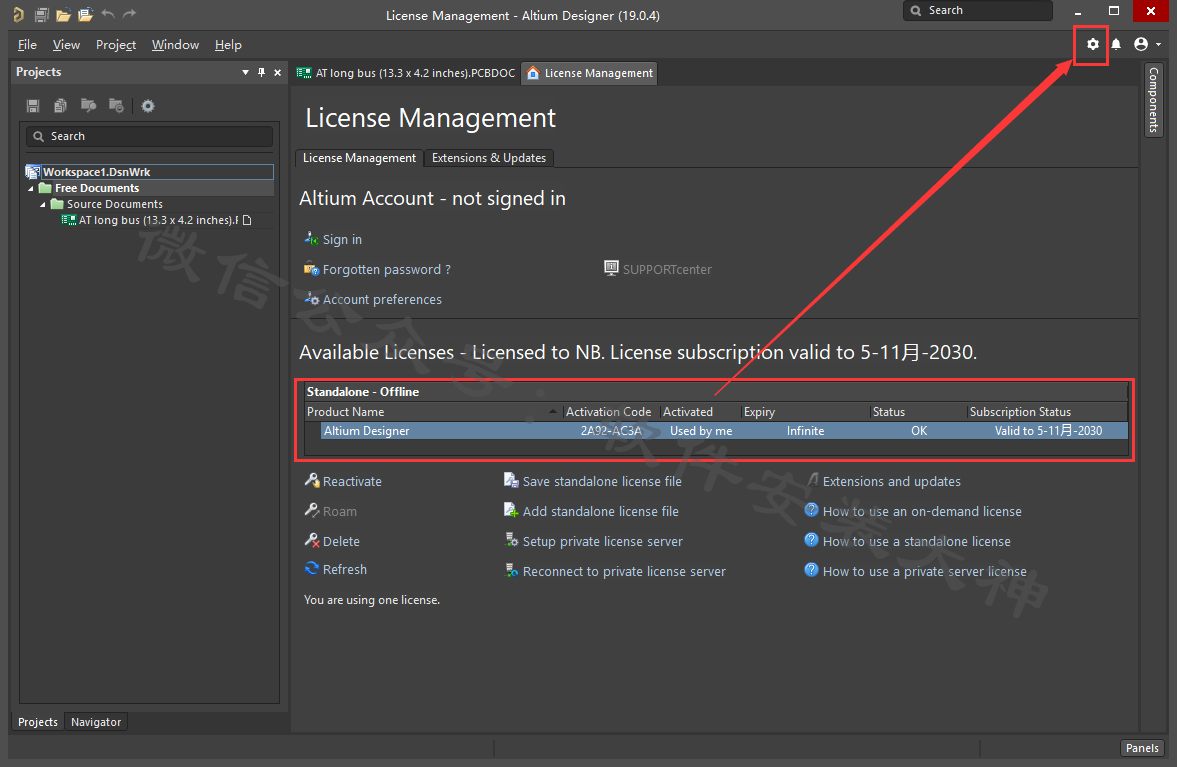This screenshot has width=1177, height=767.
Task: Click the floppy disk icon in Projects panel
Action: [33, 106]
